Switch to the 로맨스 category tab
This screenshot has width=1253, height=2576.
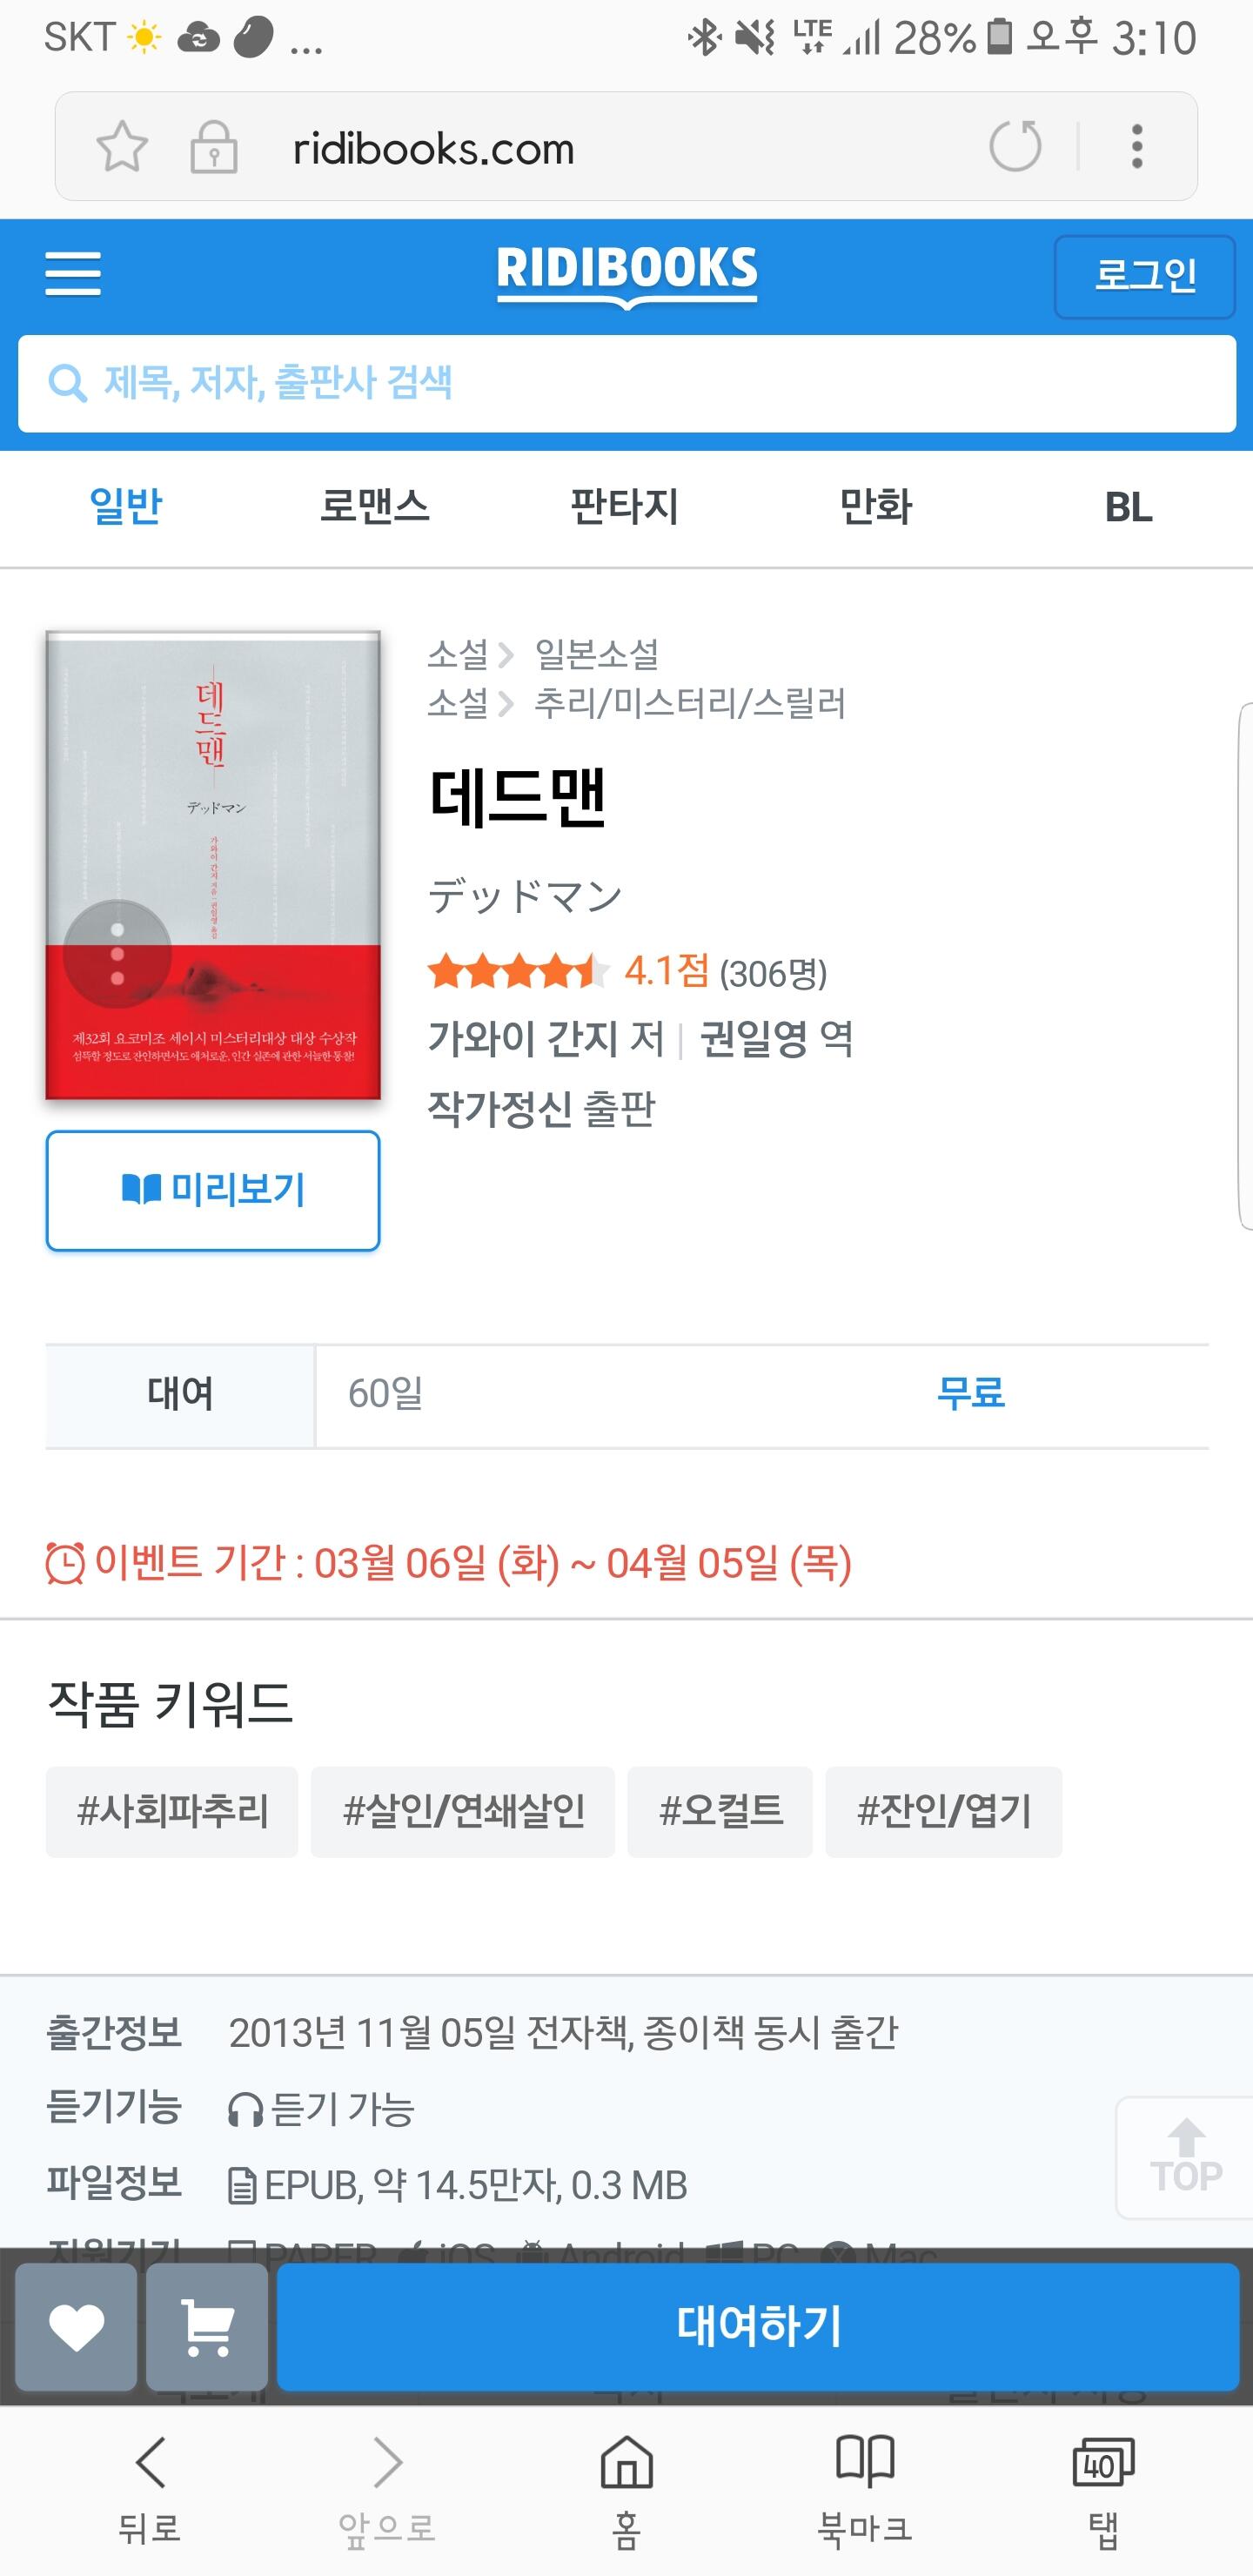pyautogui.click(x=375, y=506)
